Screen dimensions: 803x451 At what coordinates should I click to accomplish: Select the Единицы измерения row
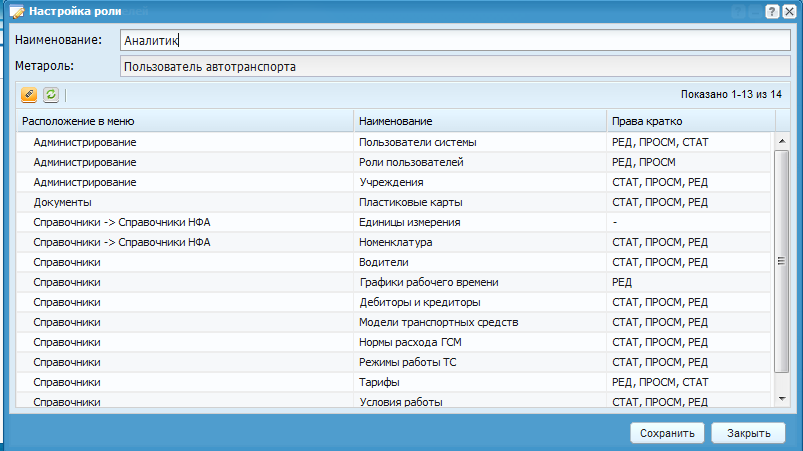click(x=393, y=222)
